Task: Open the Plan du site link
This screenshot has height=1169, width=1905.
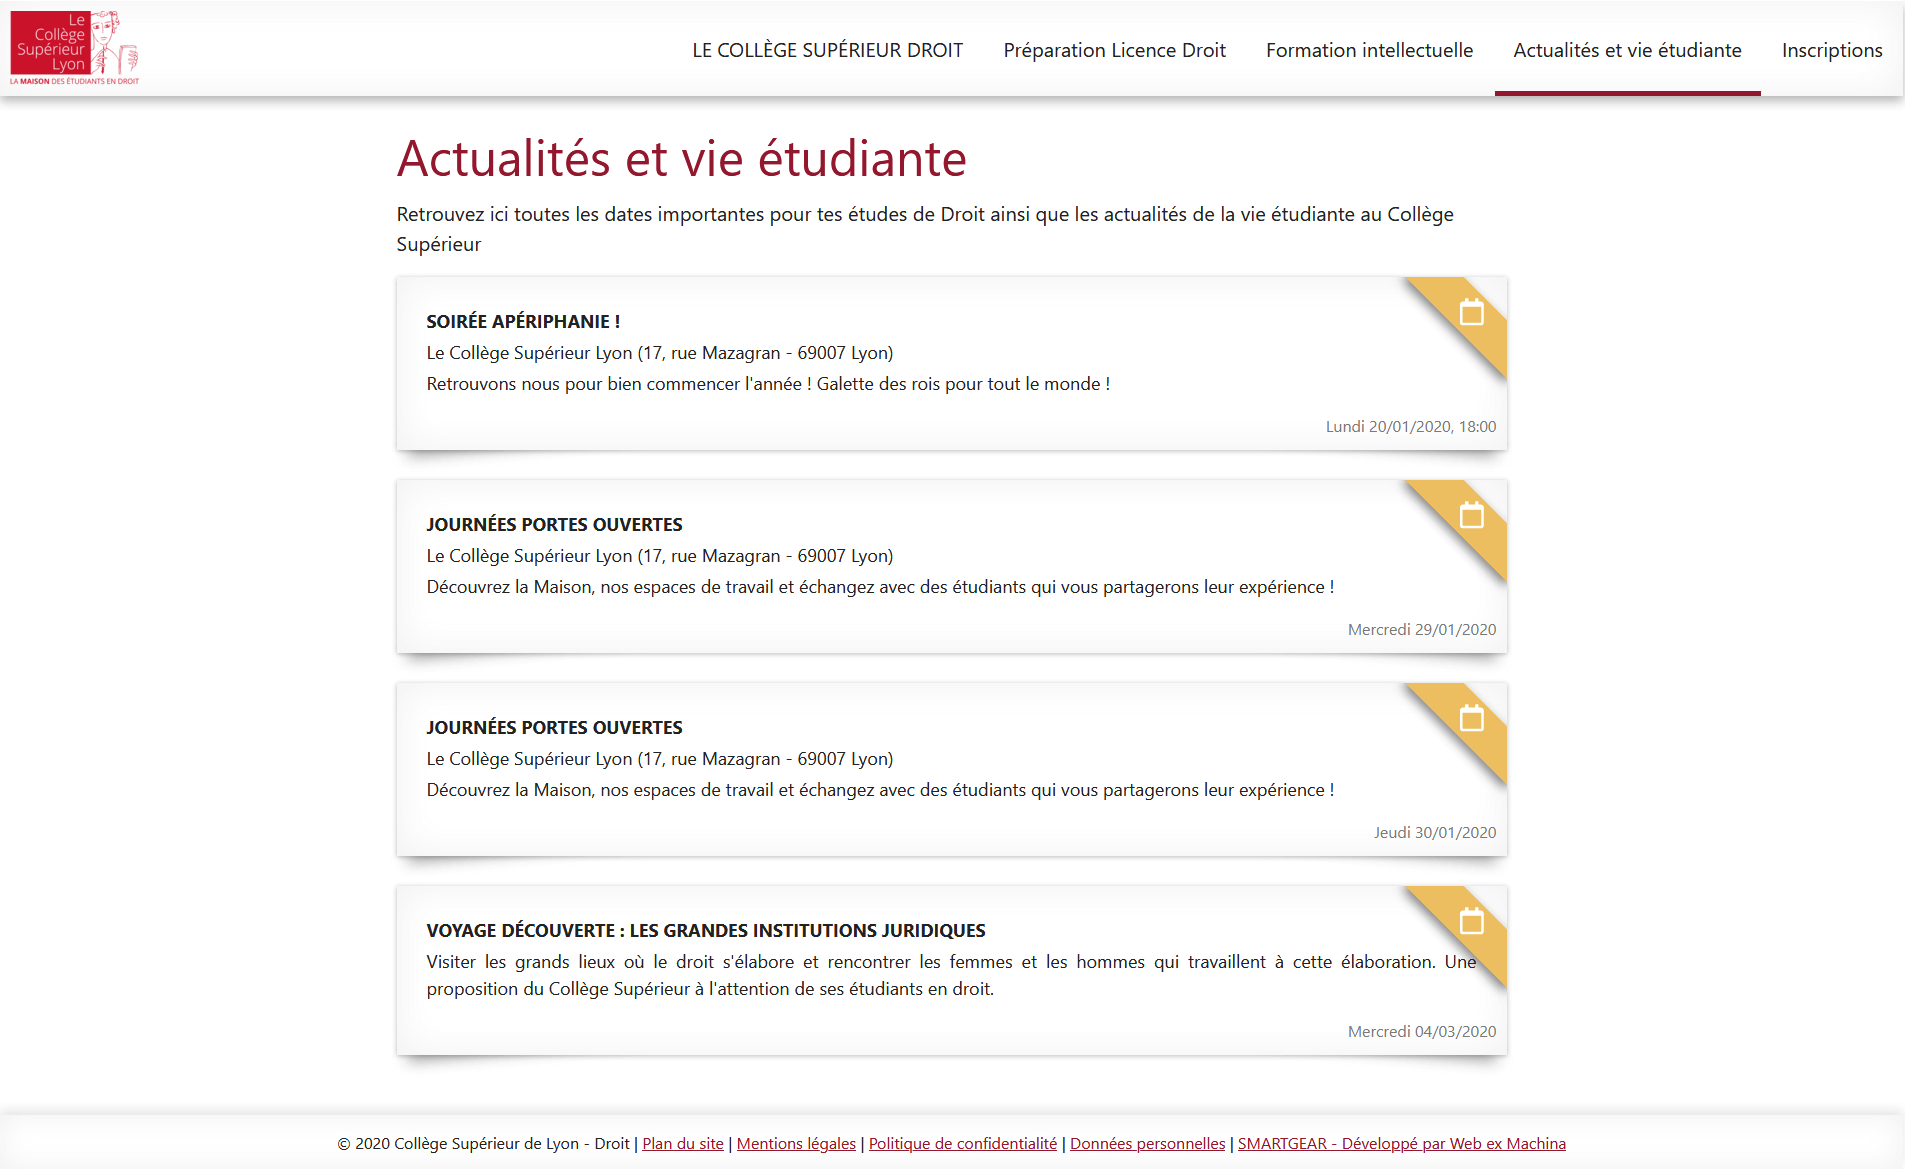Action: point(683,1143)
